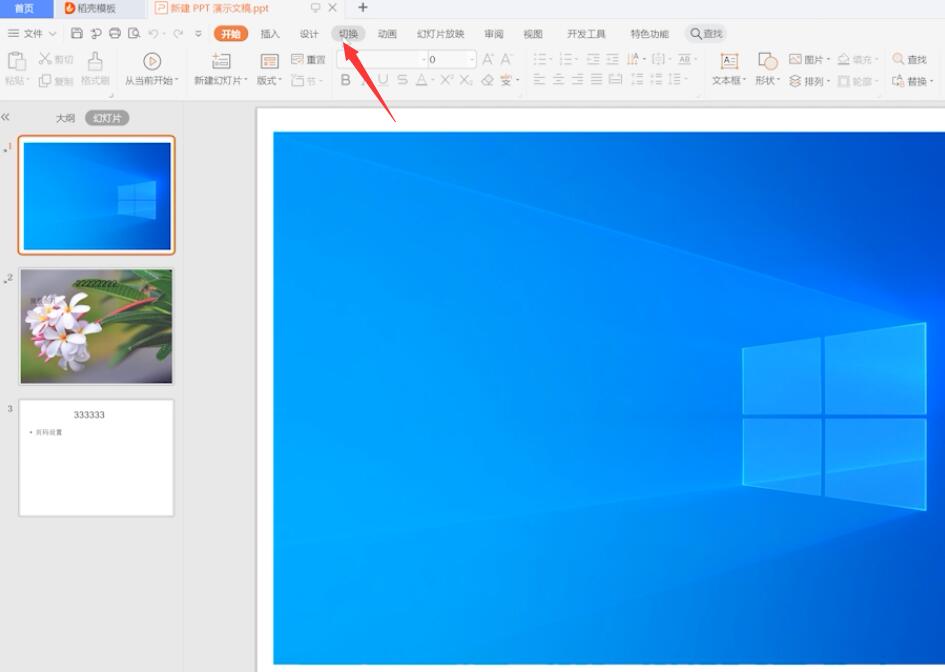Open Print Preview from quick toolbar
Screen dimensions: 945x672
[134, 33]
